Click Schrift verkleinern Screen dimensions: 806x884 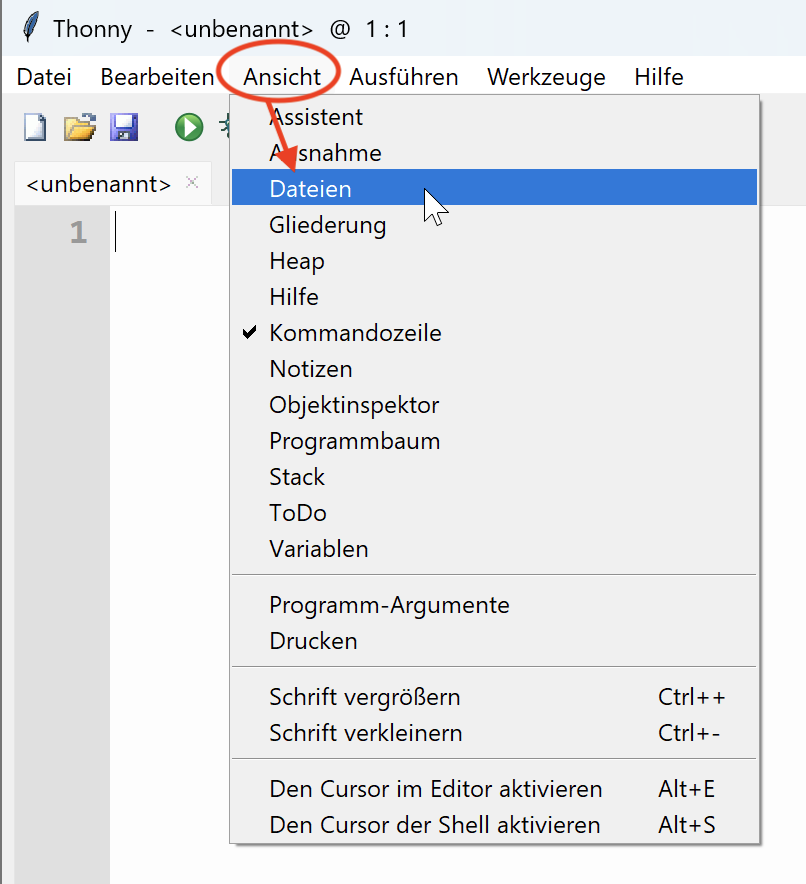[x=365, y=733]
